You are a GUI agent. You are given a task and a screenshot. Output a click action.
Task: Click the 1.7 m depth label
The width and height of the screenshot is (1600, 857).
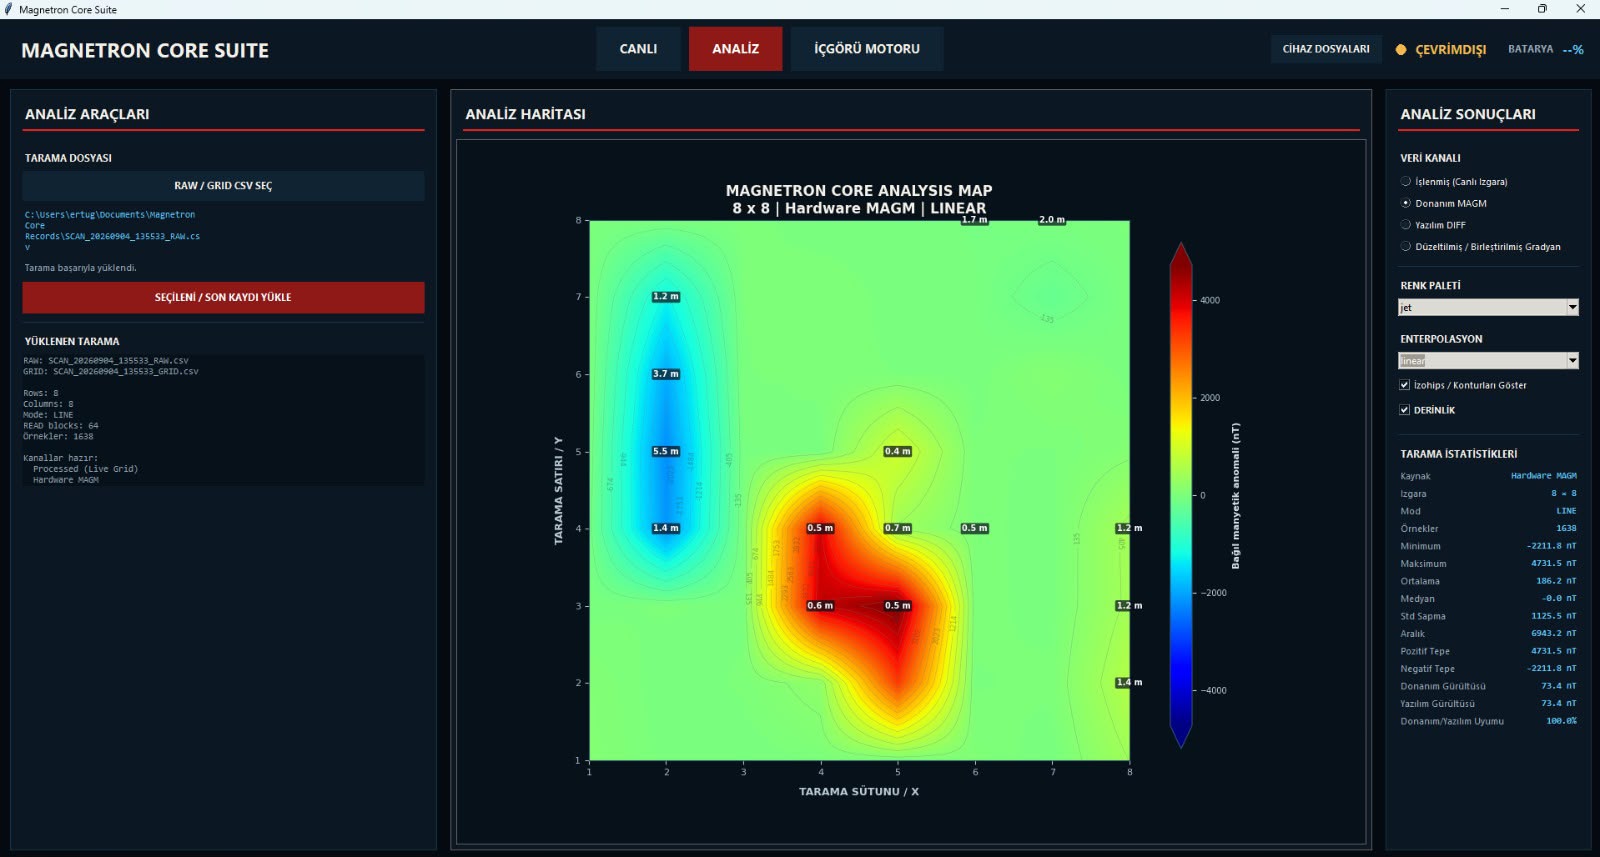coord(975,220)
